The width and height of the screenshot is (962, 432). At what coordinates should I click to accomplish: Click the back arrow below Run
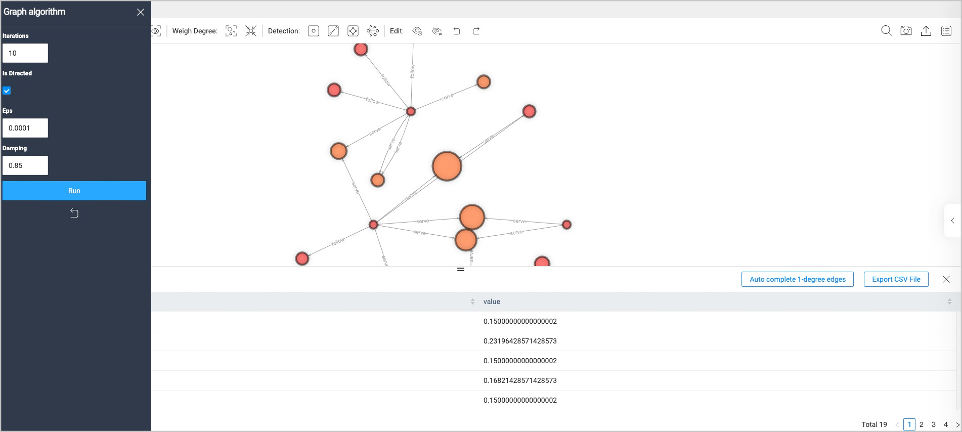[74, 213]
